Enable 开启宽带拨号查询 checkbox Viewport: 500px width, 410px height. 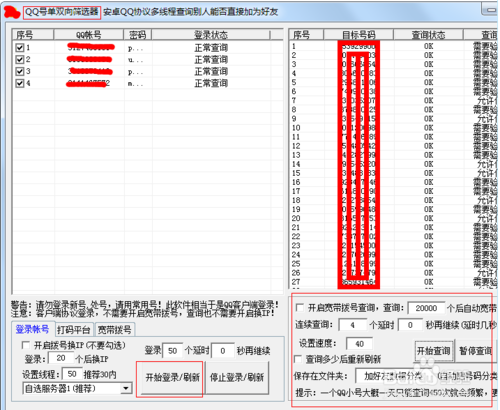pos(300,308)
